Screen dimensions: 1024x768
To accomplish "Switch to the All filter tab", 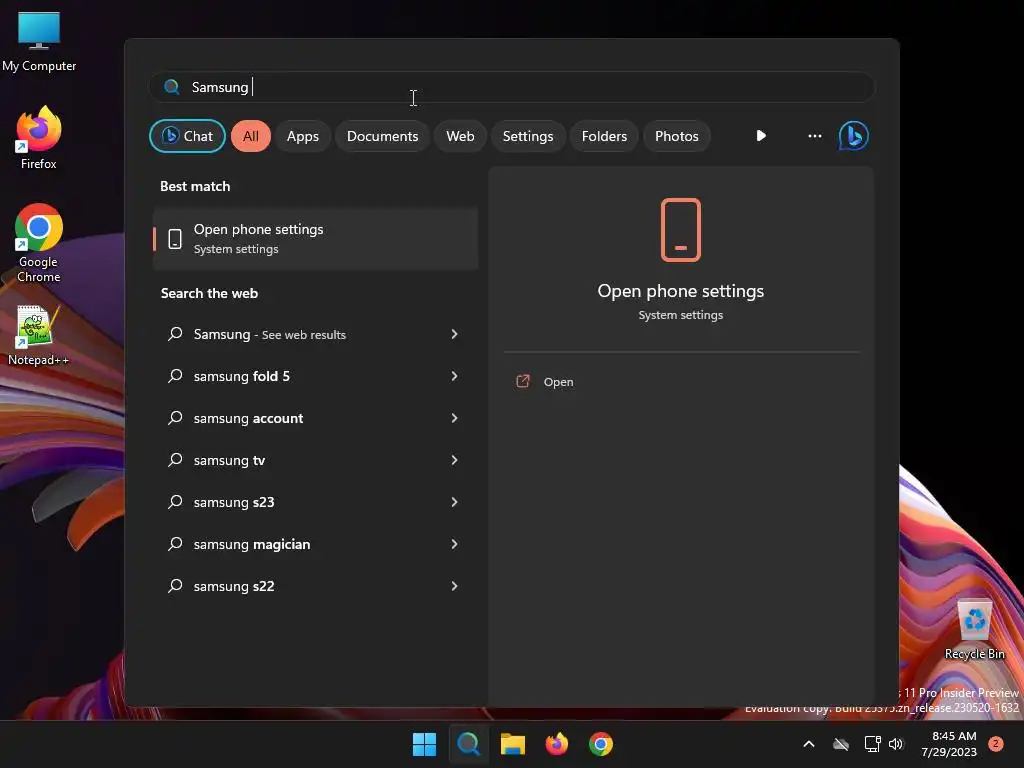I will tap(251, 136).
